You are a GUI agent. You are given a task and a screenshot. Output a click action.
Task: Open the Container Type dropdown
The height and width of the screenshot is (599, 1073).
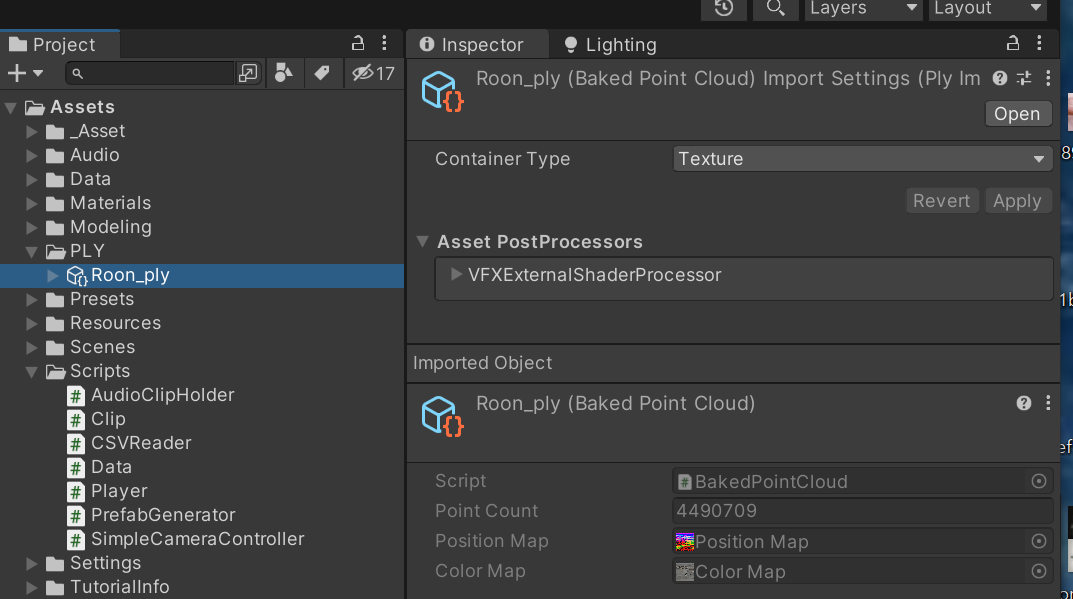click(862, 159)
